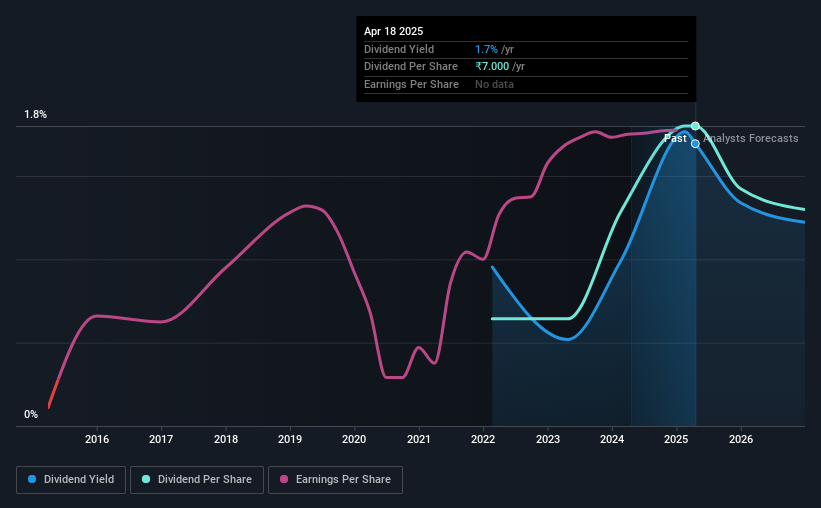
Task: Select the 2020 x-axis label
Action: [x=354, y=439]
